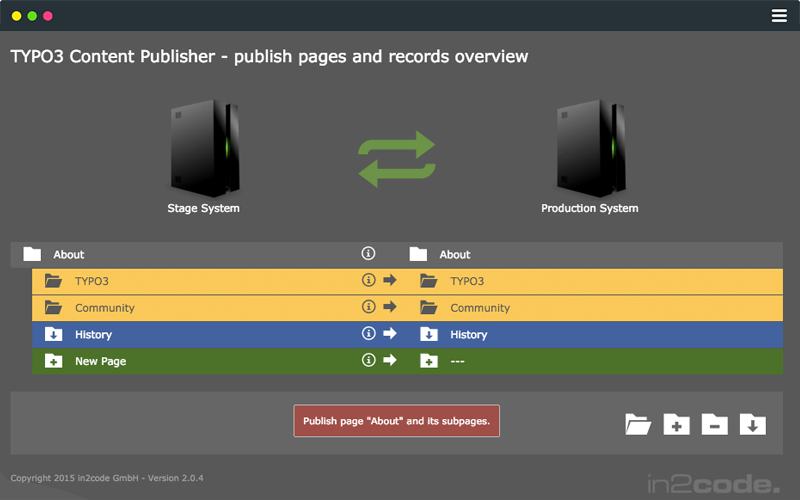Click the production-side About folder icon
The height and width of the screenshot is (500, 800).
418,254
